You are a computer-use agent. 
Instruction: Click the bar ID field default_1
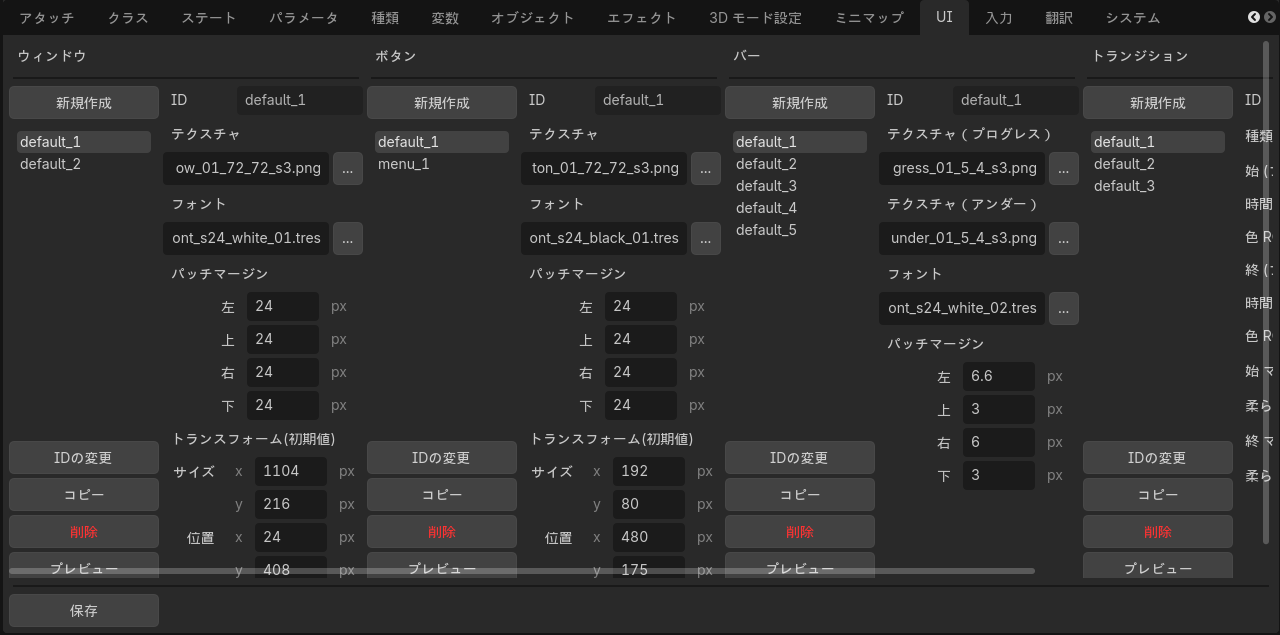click(x=1016, y=100)
